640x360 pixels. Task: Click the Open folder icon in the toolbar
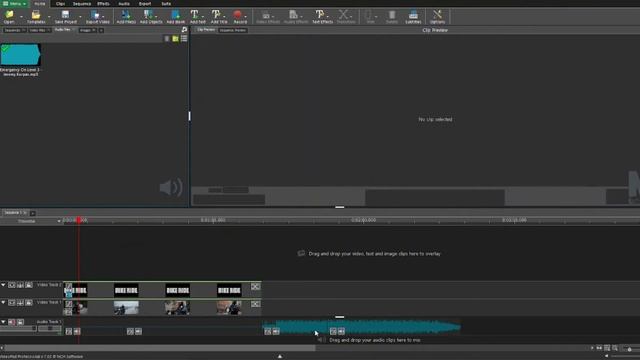(x=9, y=15)
